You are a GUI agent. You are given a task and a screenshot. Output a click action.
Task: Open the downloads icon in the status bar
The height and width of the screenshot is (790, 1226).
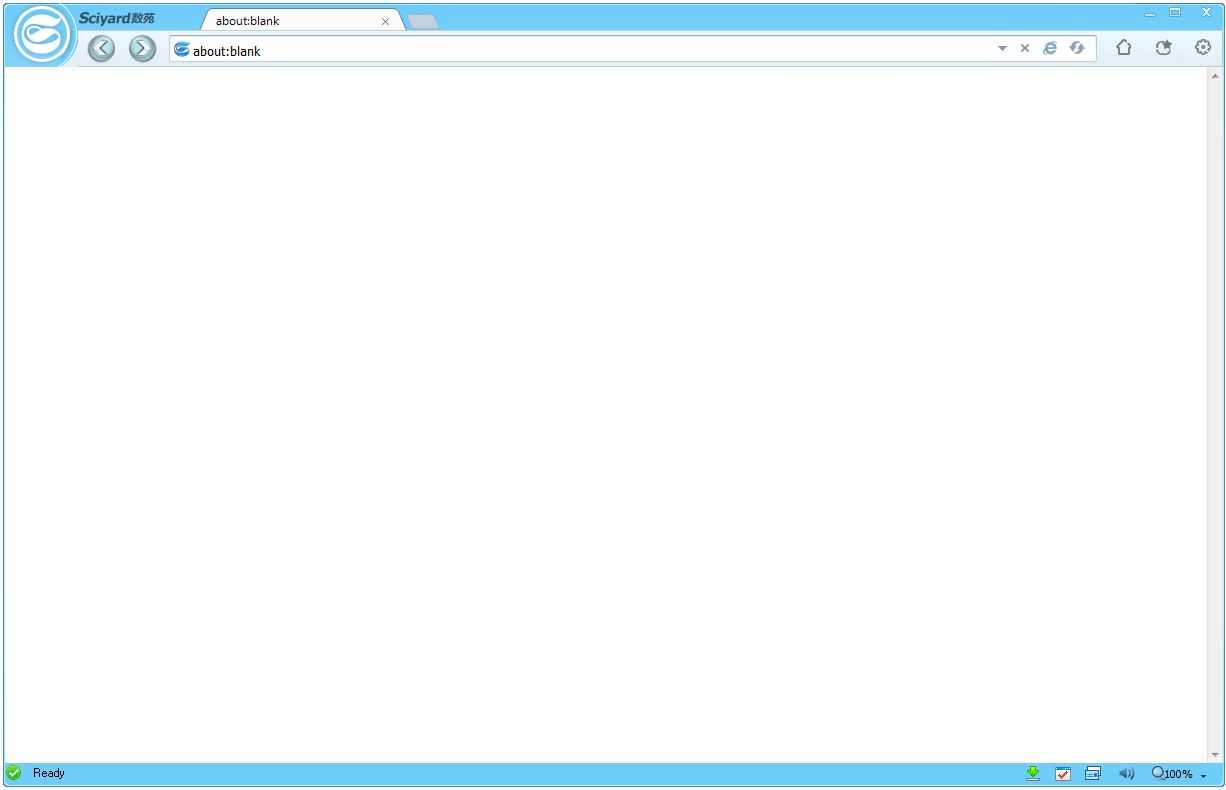tap(1033, 773)
